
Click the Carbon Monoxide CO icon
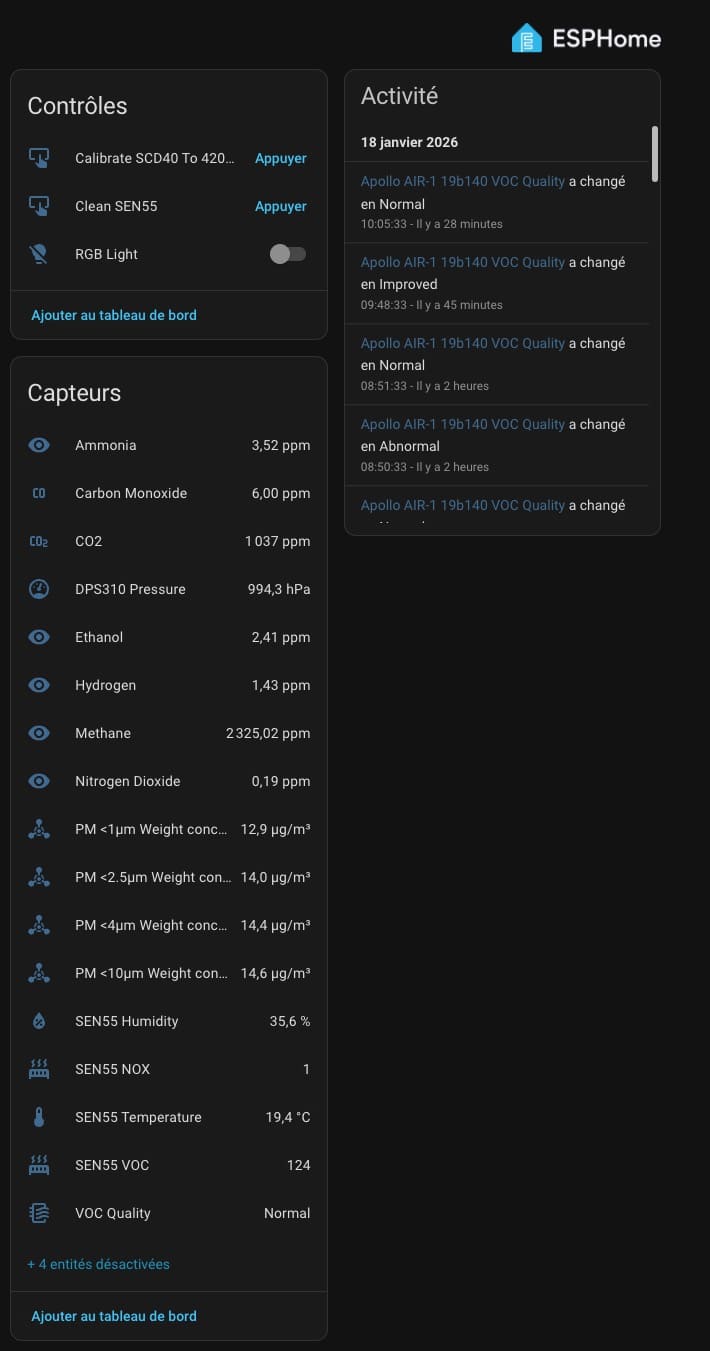39,493
